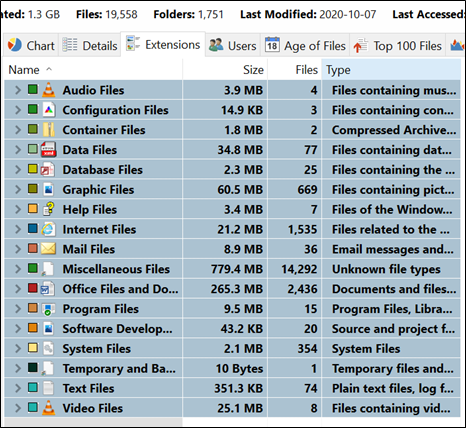Click the VLC cone icon beside Video Files
Image resolution: width=466 pixels, height=428 pixels.
(49, 408)
